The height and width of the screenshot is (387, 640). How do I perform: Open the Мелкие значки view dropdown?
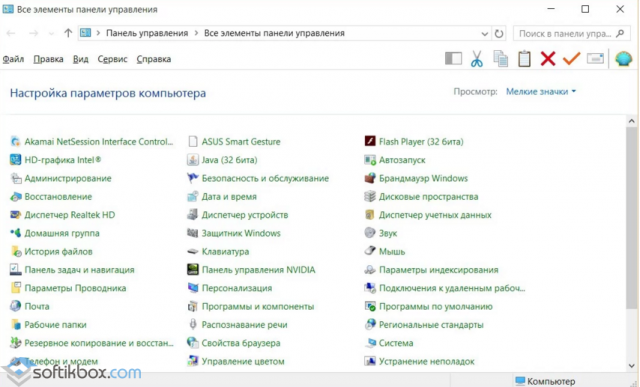541,91
